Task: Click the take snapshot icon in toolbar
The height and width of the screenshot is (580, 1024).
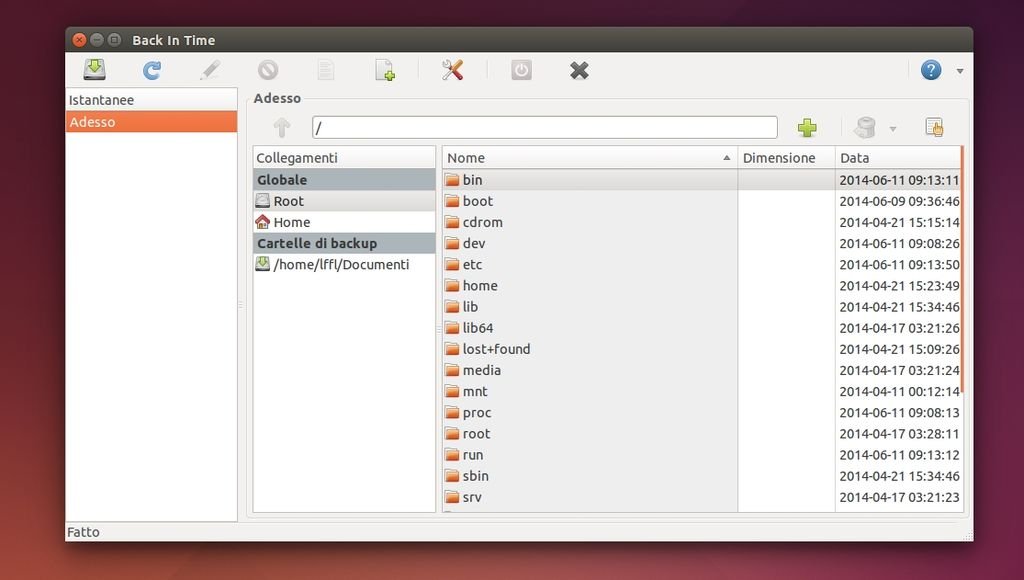Action: (x=94, y=70)
